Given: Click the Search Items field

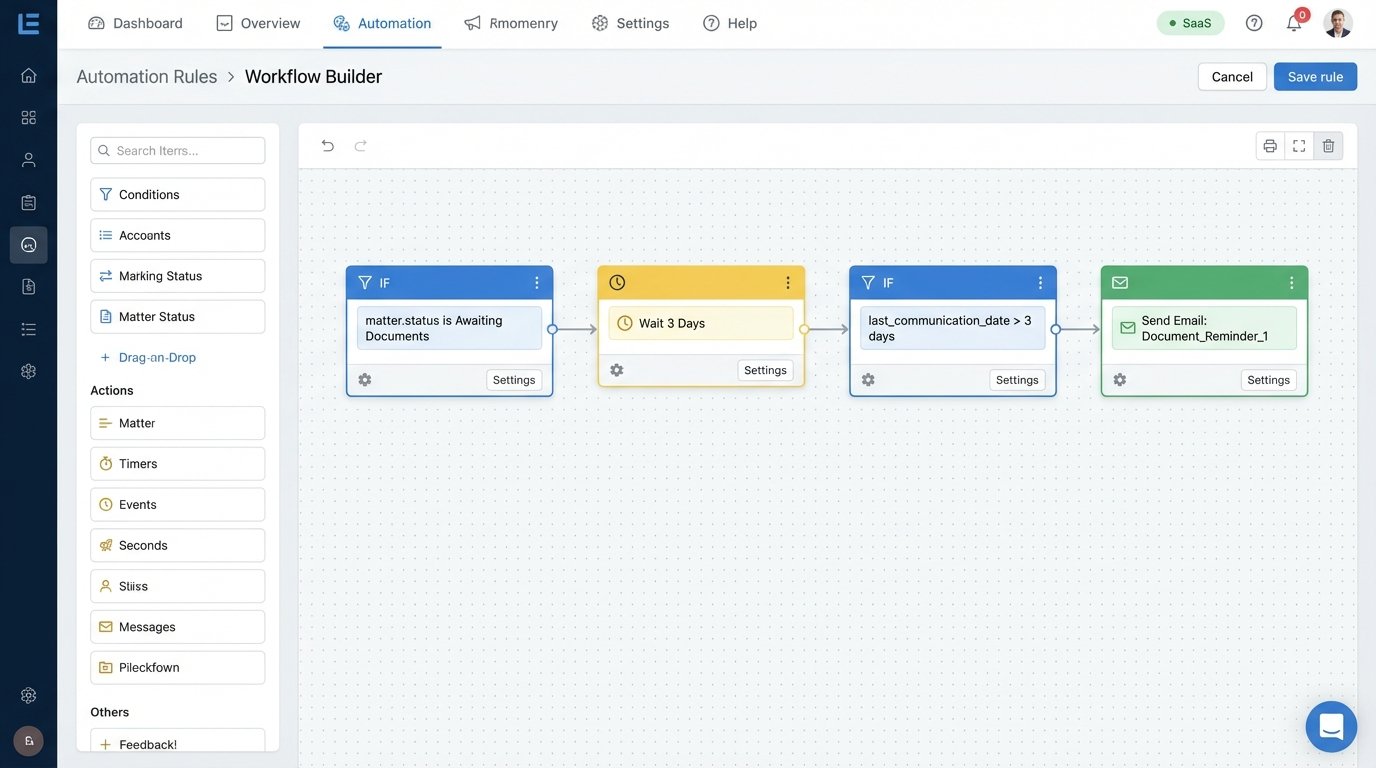Looking at the screenshot, I should (x=177, y=148).
